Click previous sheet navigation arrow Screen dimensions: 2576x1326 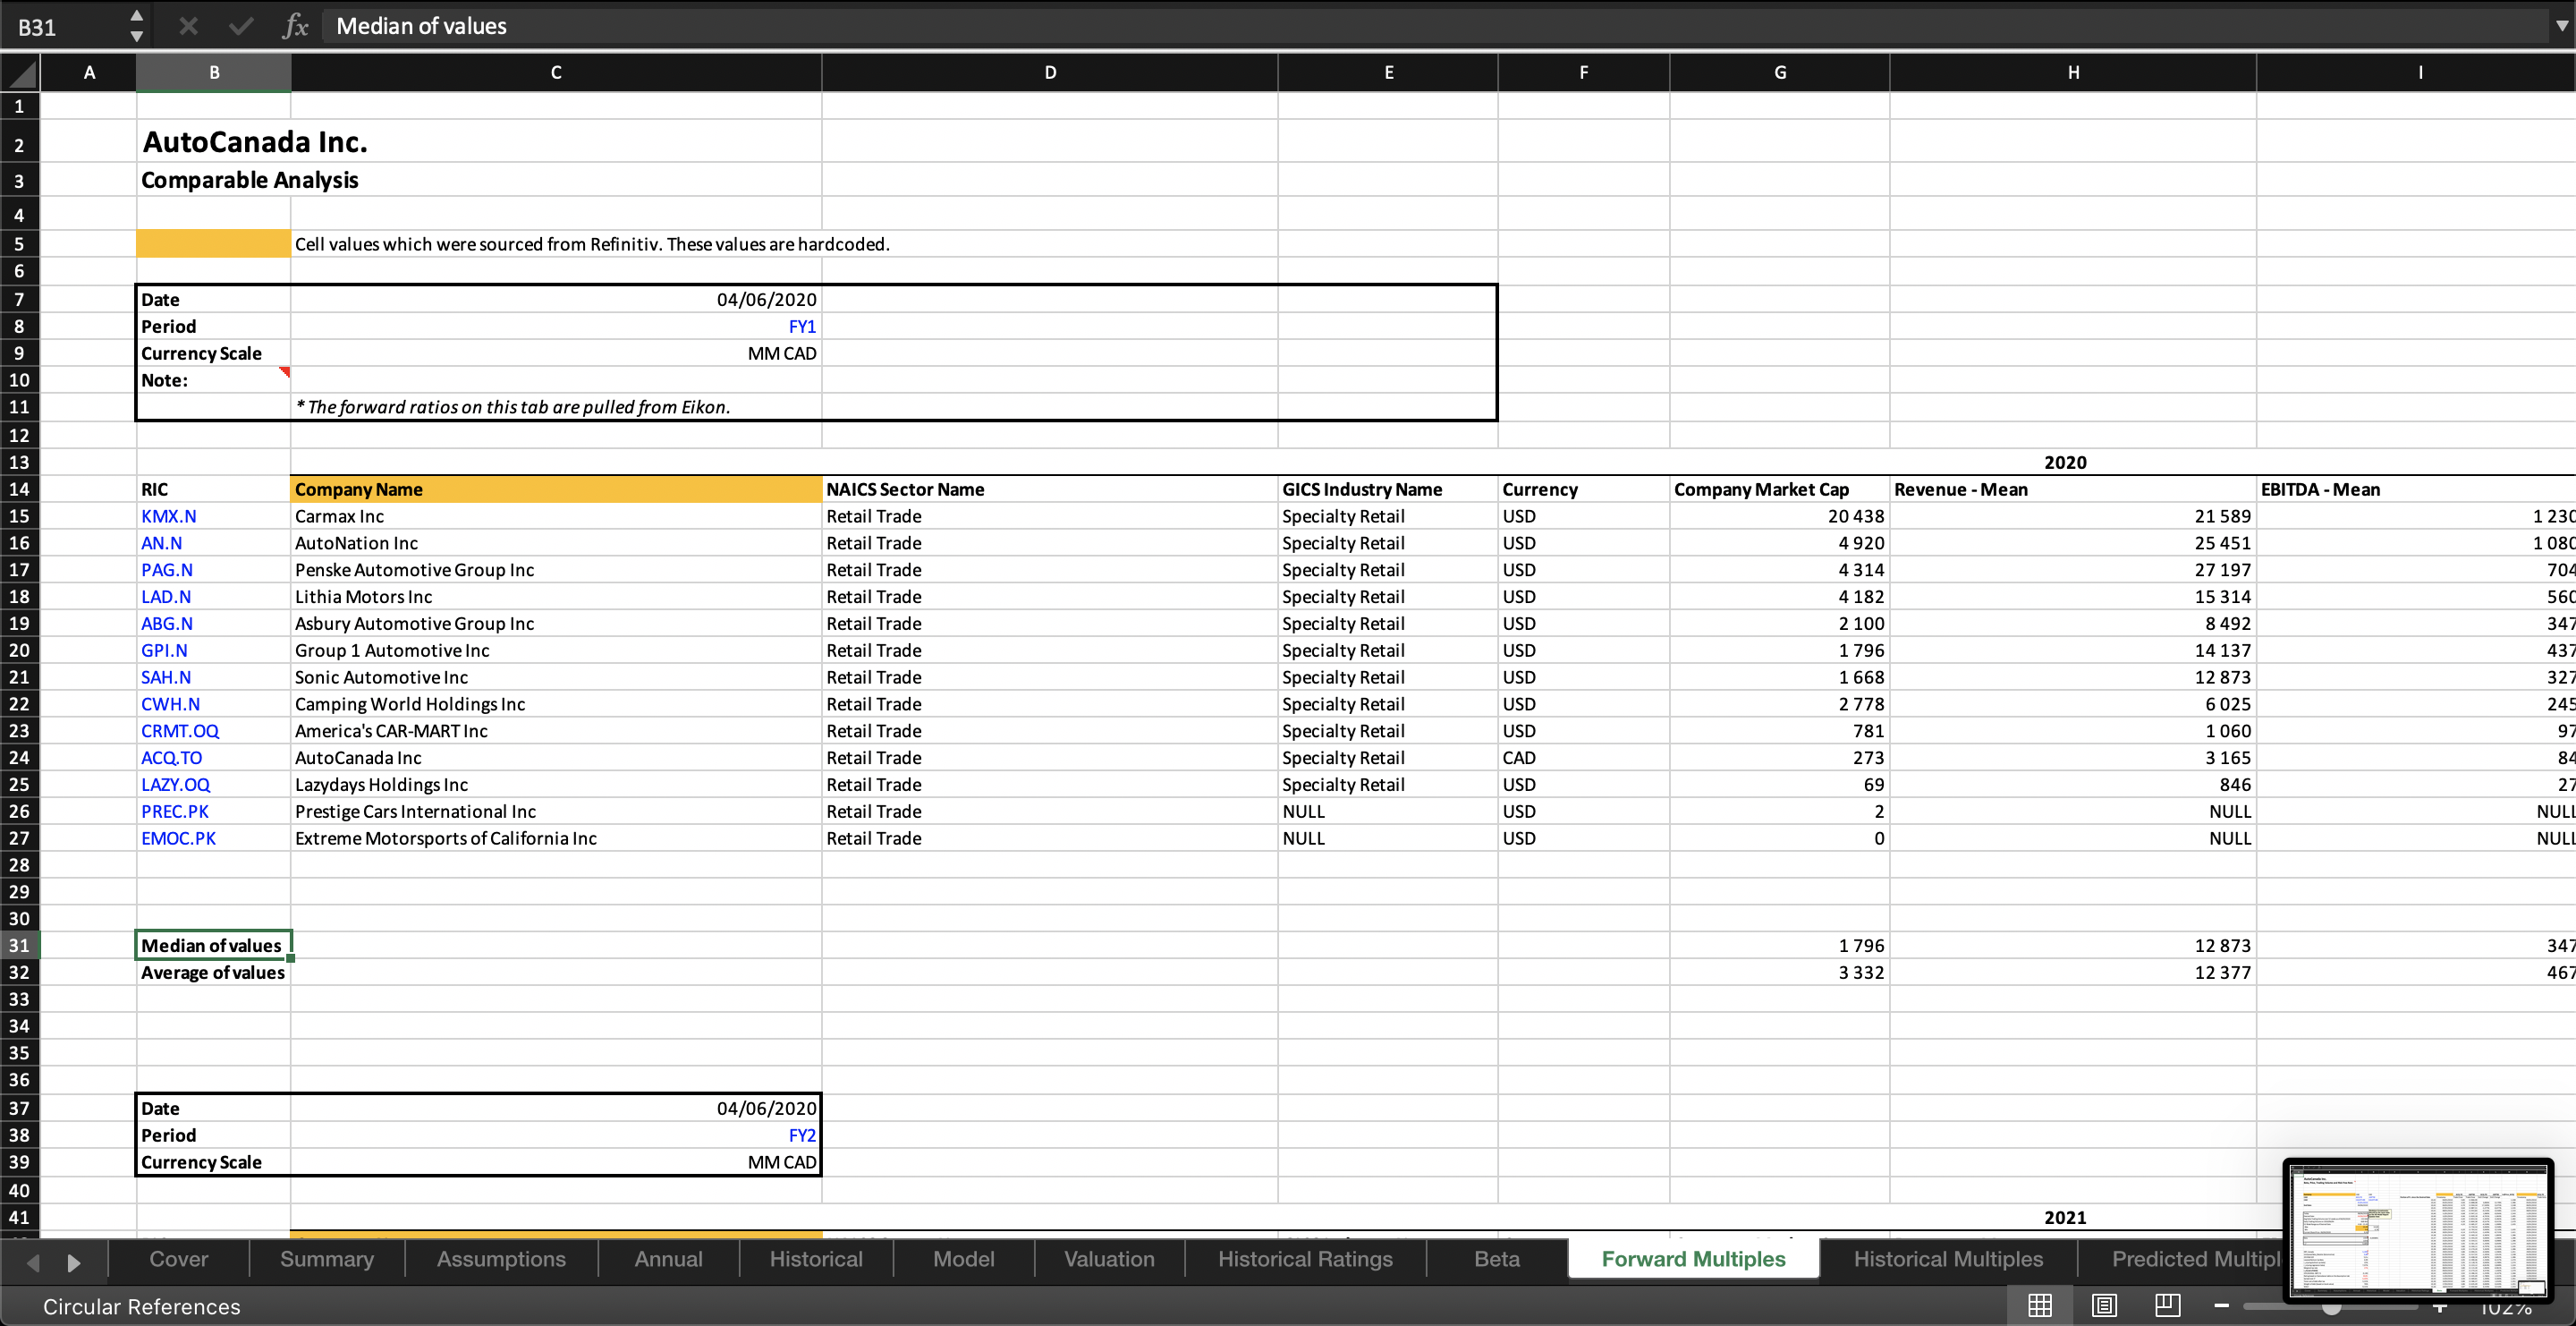(x=33, y=1262)
